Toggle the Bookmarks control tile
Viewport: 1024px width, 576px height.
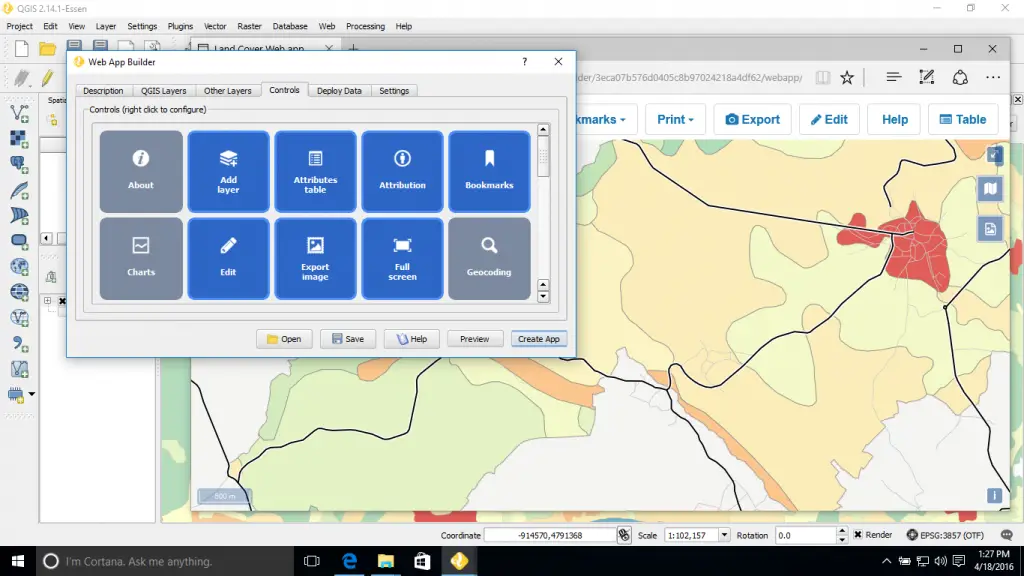[x=489, y=171]
